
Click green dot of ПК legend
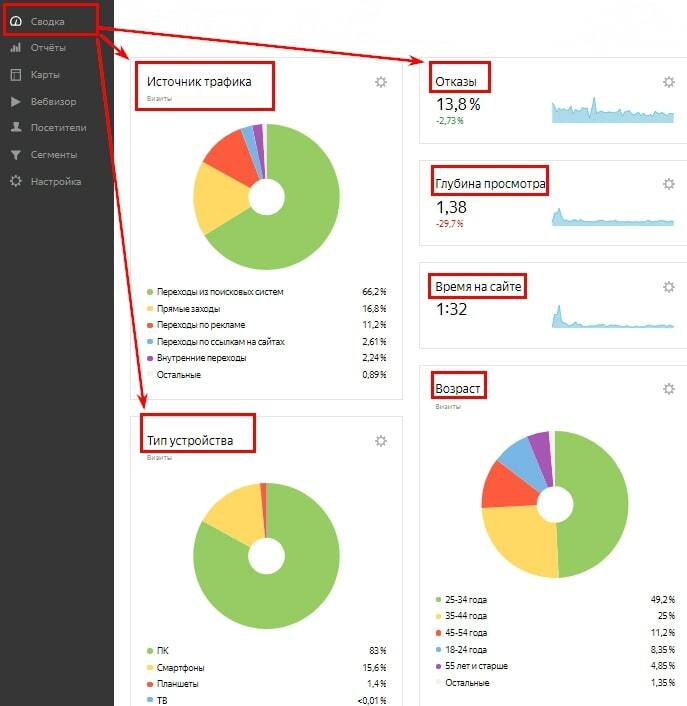150,651
